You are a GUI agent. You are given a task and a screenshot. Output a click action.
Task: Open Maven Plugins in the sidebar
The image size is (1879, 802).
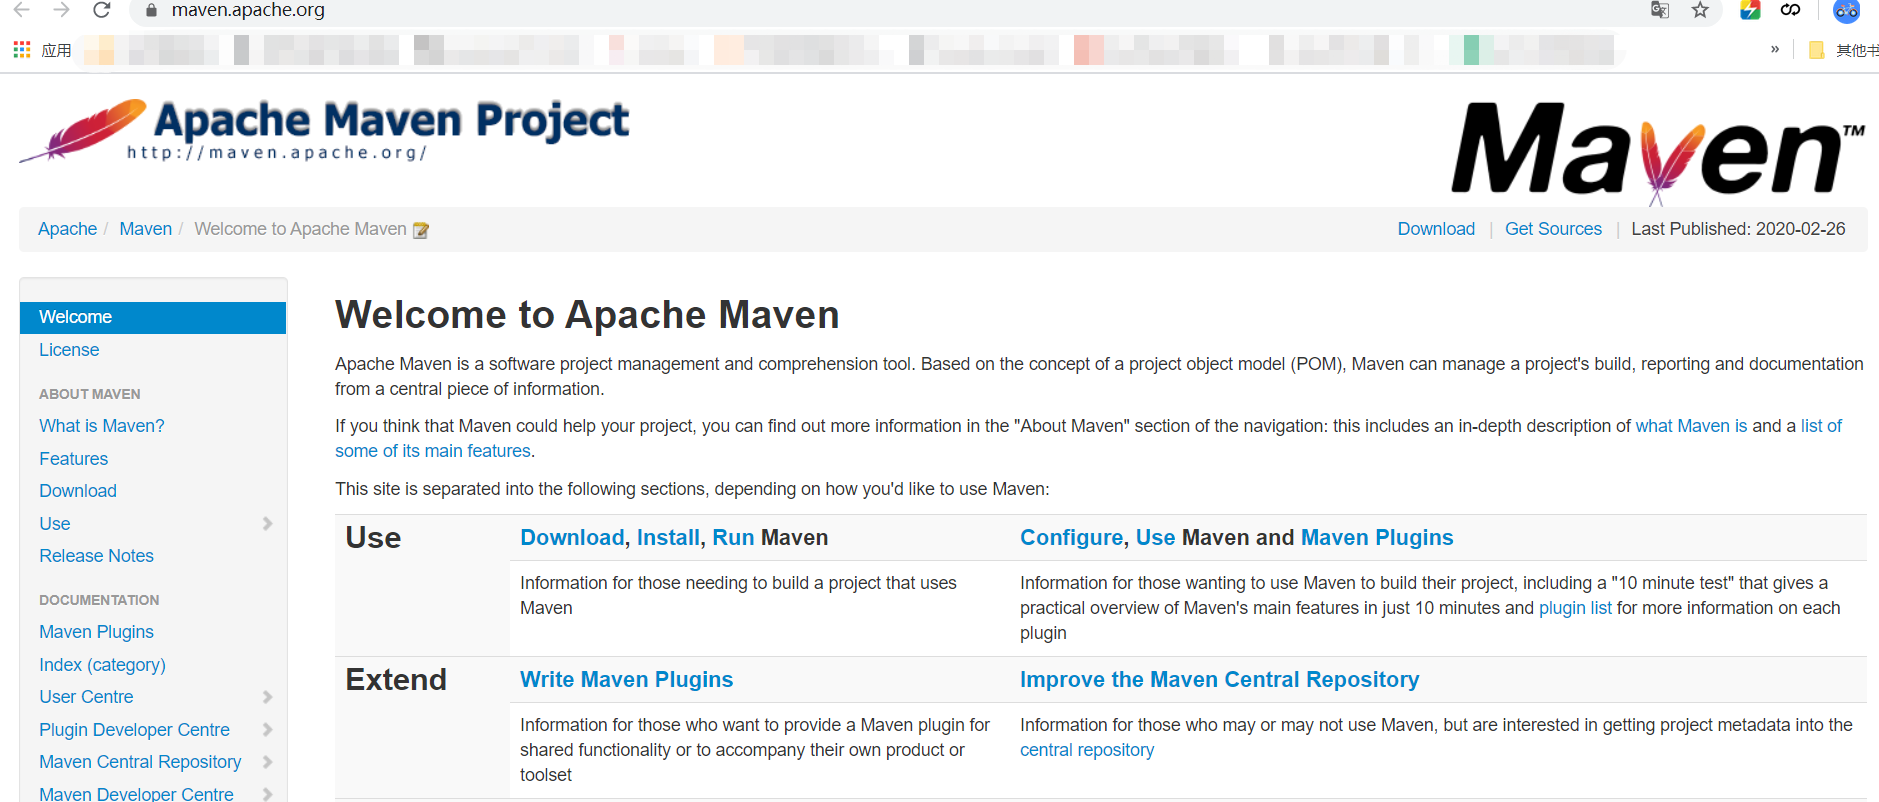click(96, 632)
